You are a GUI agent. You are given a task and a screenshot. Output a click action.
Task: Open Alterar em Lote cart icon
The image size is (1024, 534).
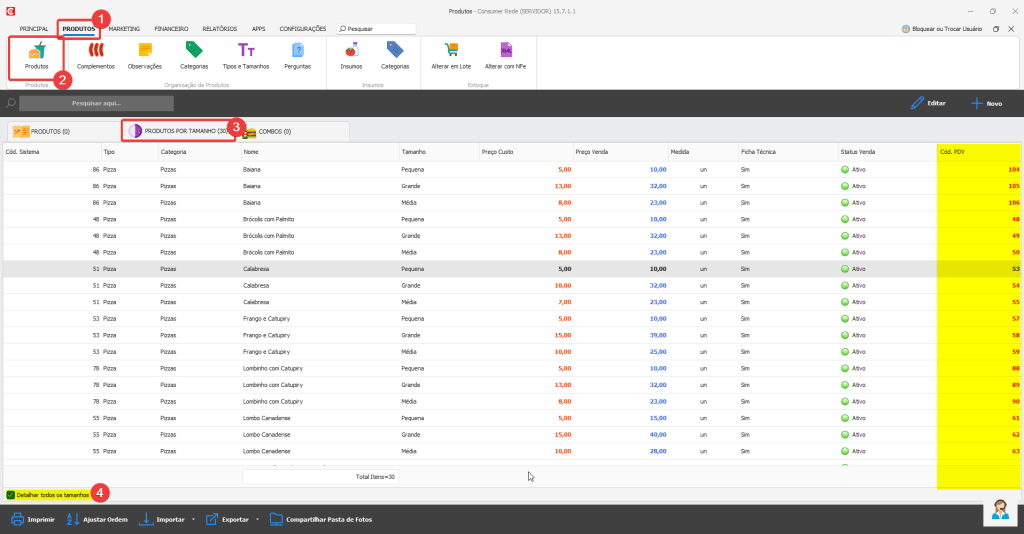(451, 51)
